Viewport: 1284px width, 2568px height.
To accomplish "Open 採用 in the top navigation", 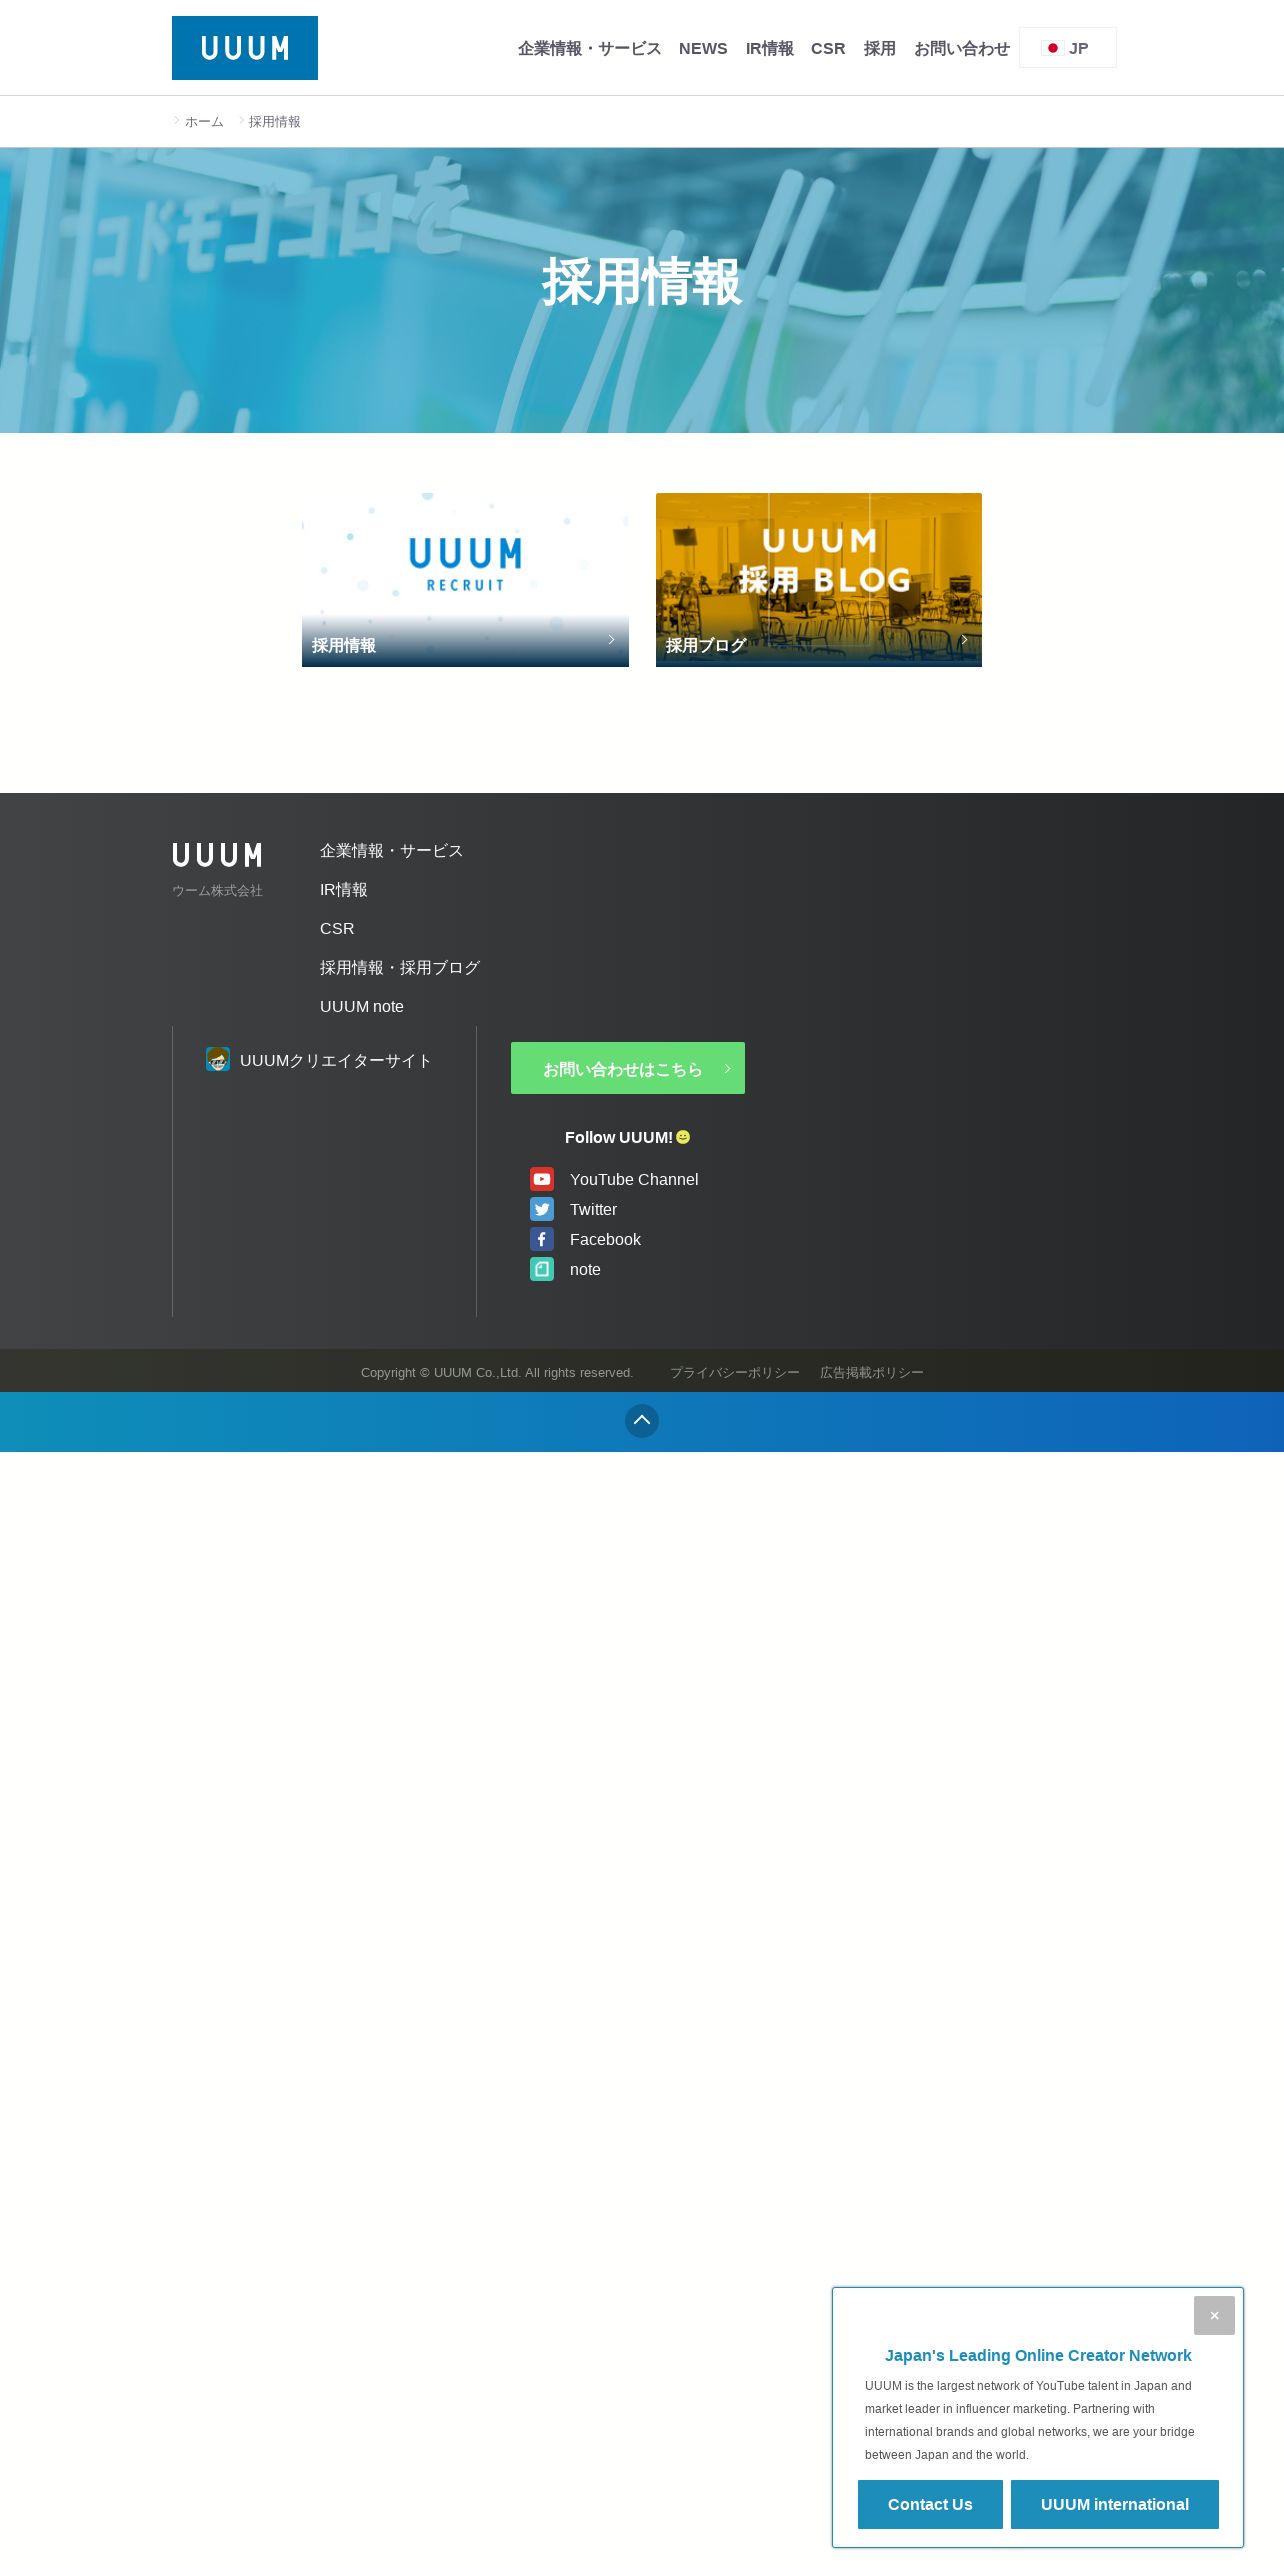I will coord(879,48).
